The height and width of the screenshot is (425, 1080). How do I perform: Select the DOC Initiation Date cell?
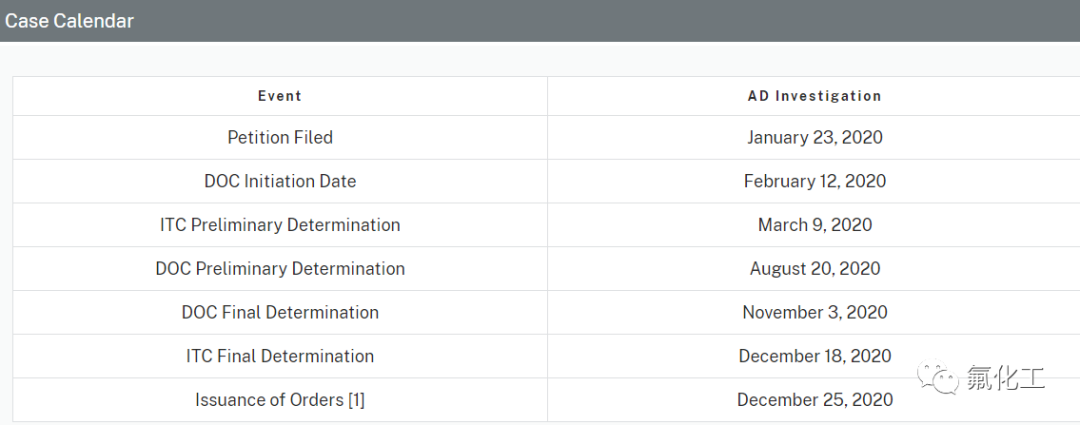click(x=280, y=181)
